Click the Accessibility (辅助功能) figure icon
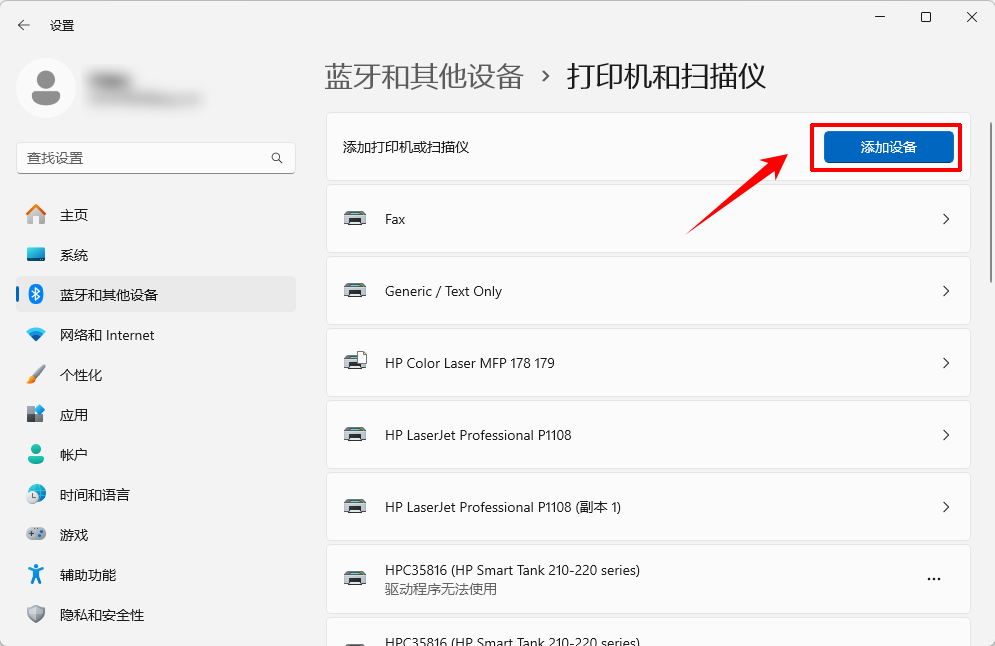The image size is (995, 646). tap(36, 574)
